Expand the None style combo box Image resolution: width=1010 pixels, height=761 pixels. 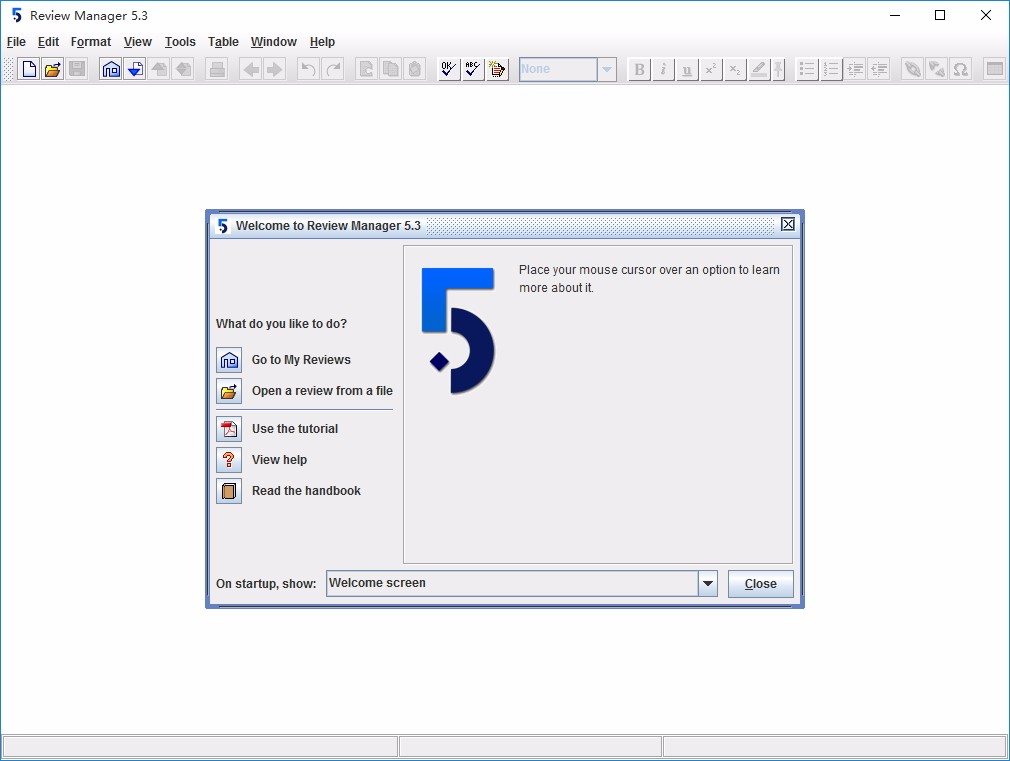point(608,69)
